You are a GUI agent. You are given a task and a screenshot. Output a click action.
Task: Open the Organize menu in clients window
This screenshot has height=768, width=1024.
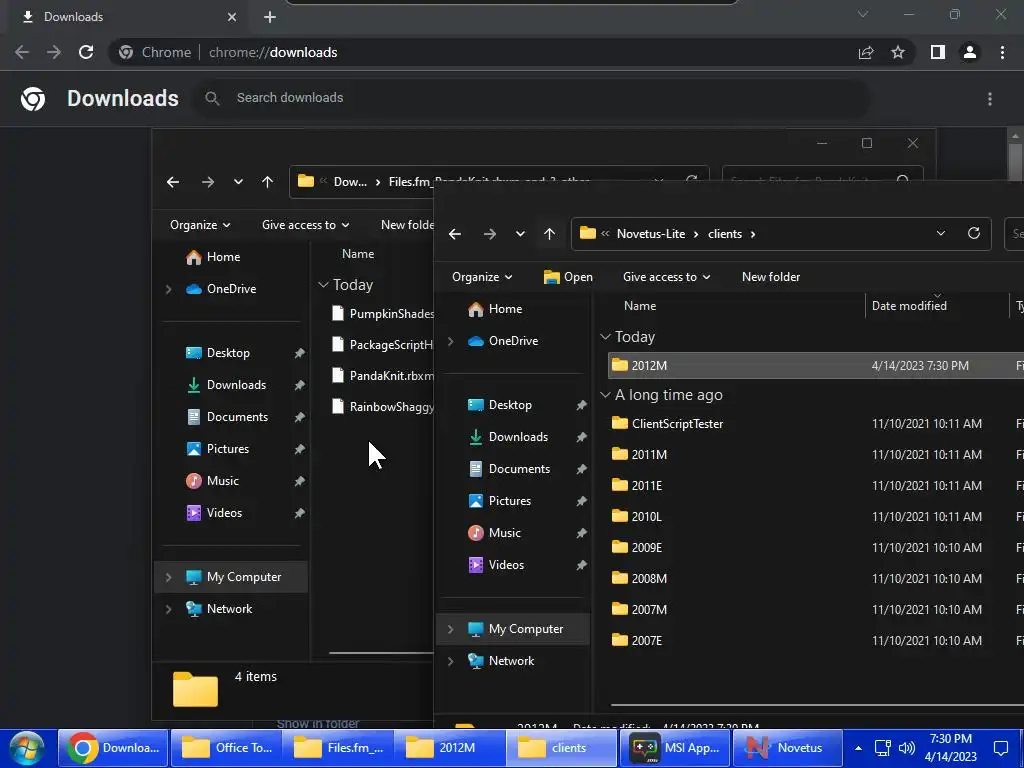(482, 277)
